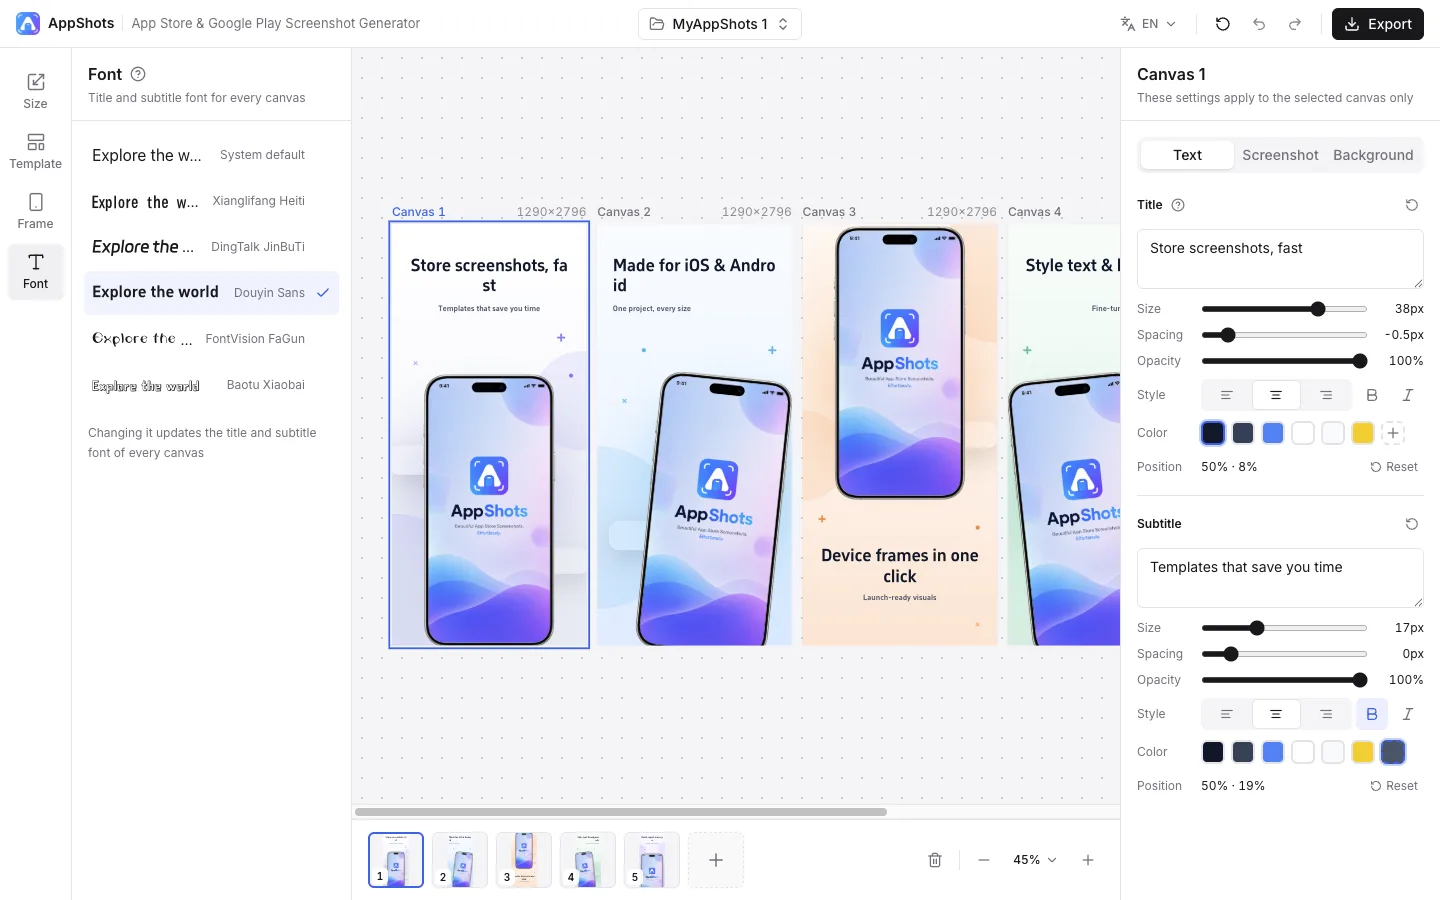The height and width of the screenshot is (900, 1440).
Task: Open the Size panel in sidebar
Action: pos(36,90)
